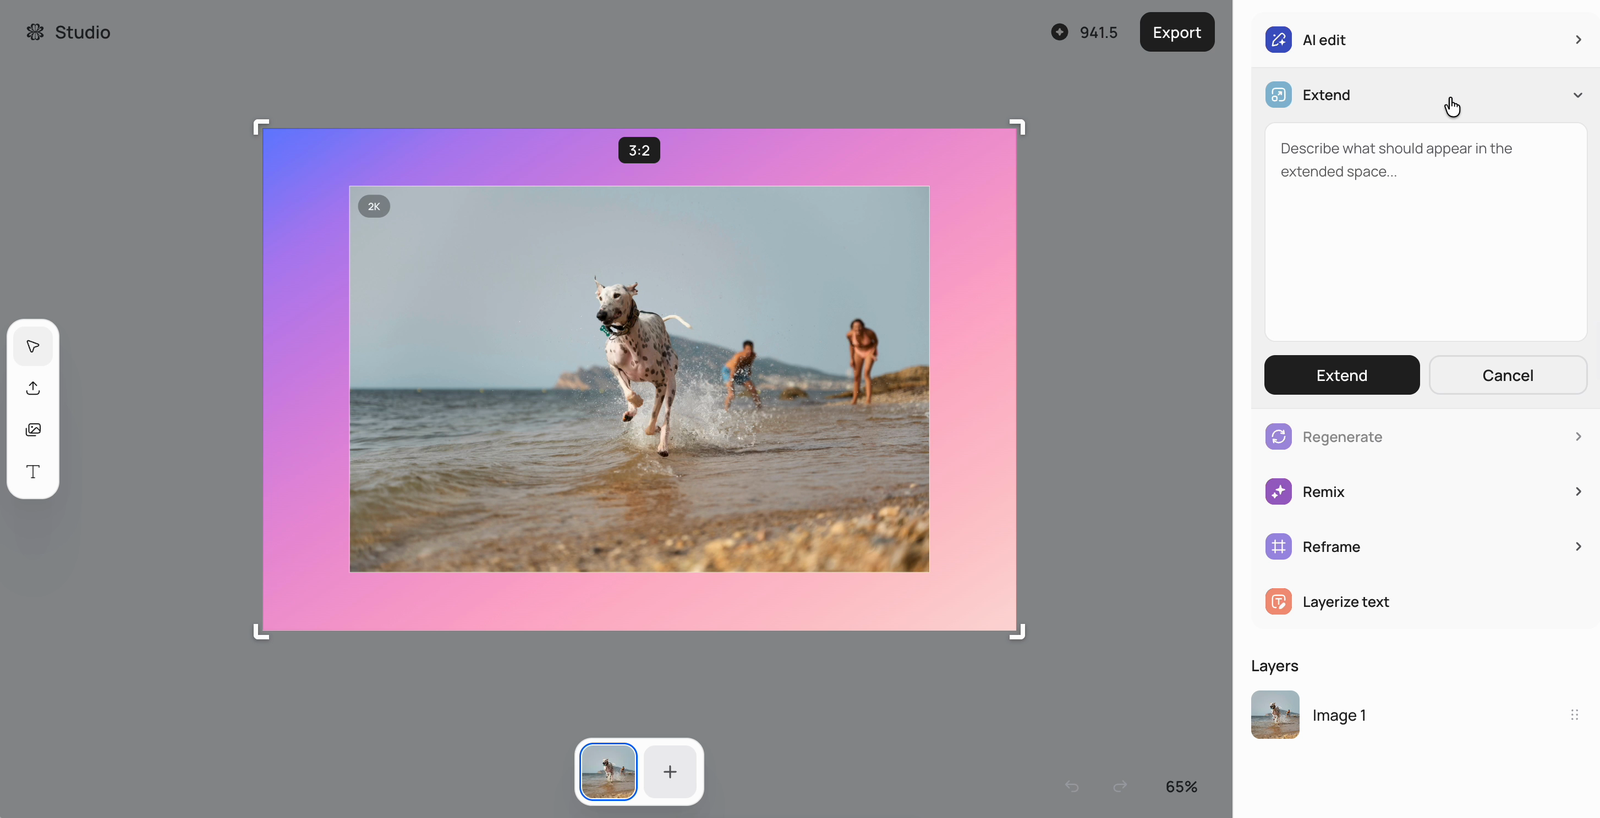Viewport: 1600px width, 818px height.
Task: Click the Image 1 layer name
Action: point(1339,715)
